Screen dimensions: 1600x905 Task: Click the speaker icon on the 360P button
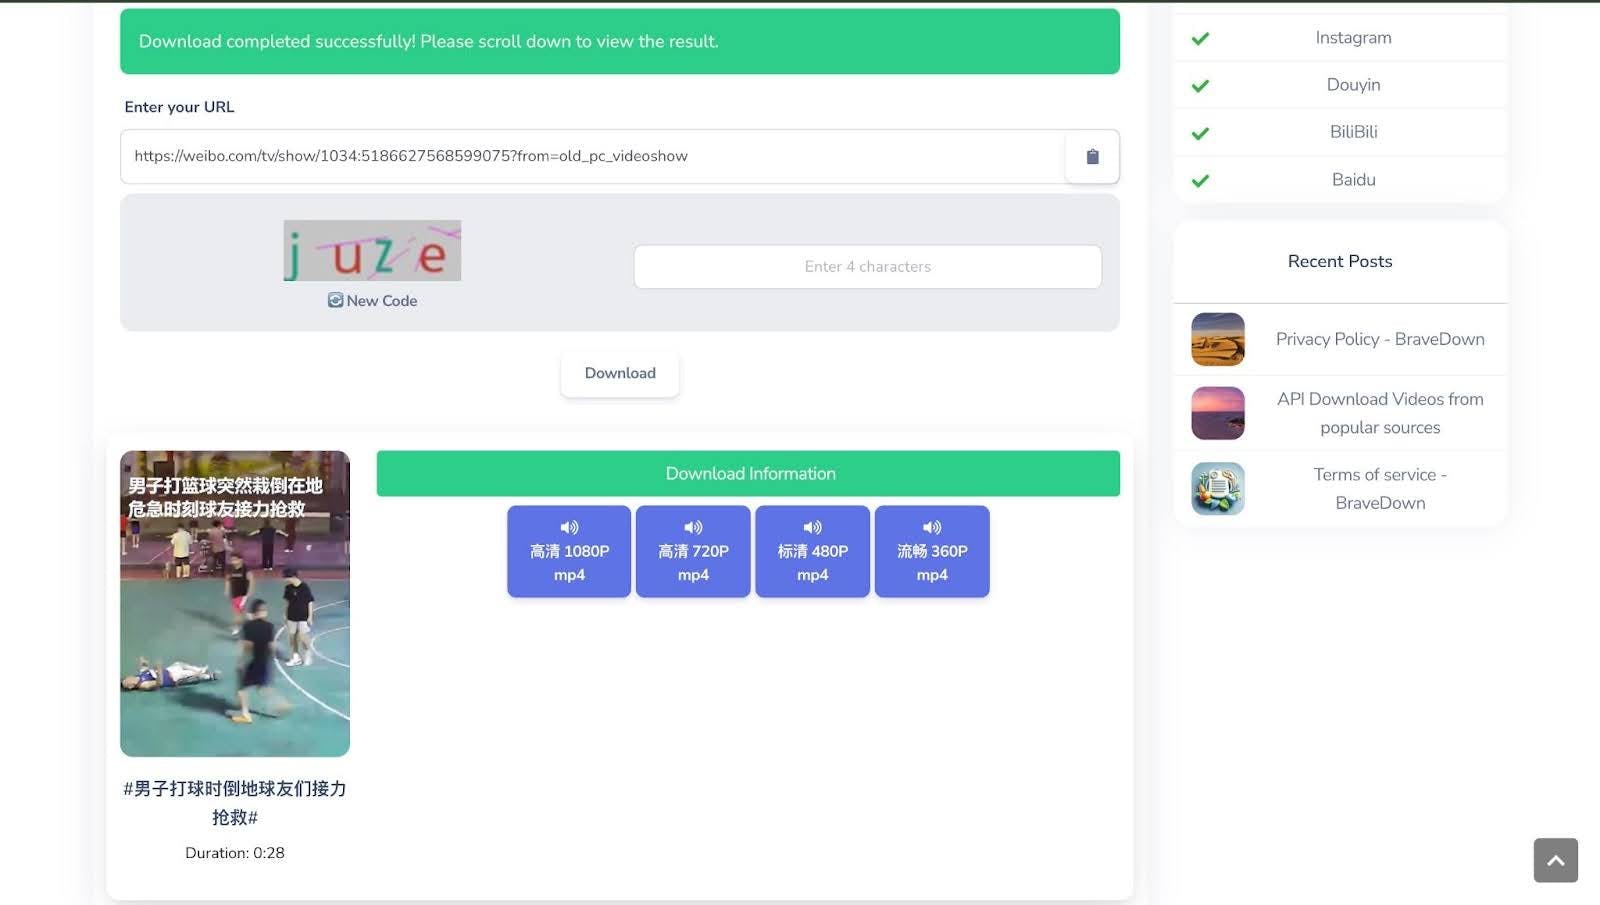(932, 527)
